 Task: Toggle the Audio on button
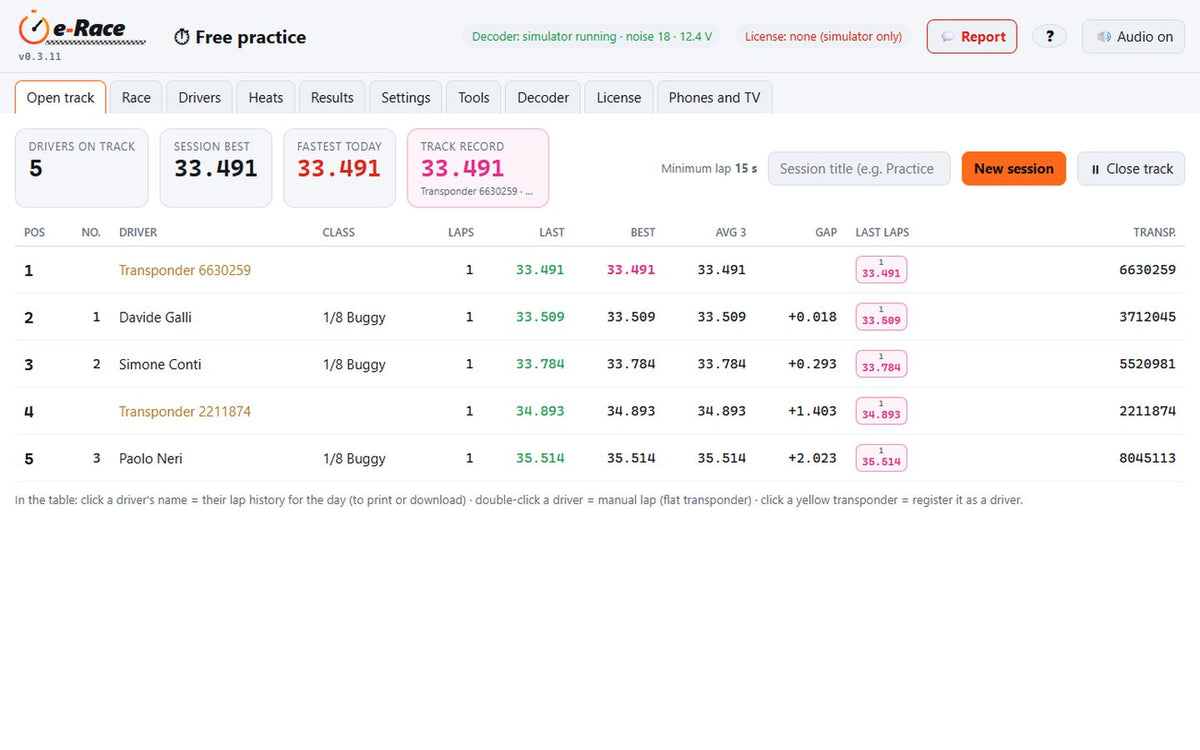1133,37
